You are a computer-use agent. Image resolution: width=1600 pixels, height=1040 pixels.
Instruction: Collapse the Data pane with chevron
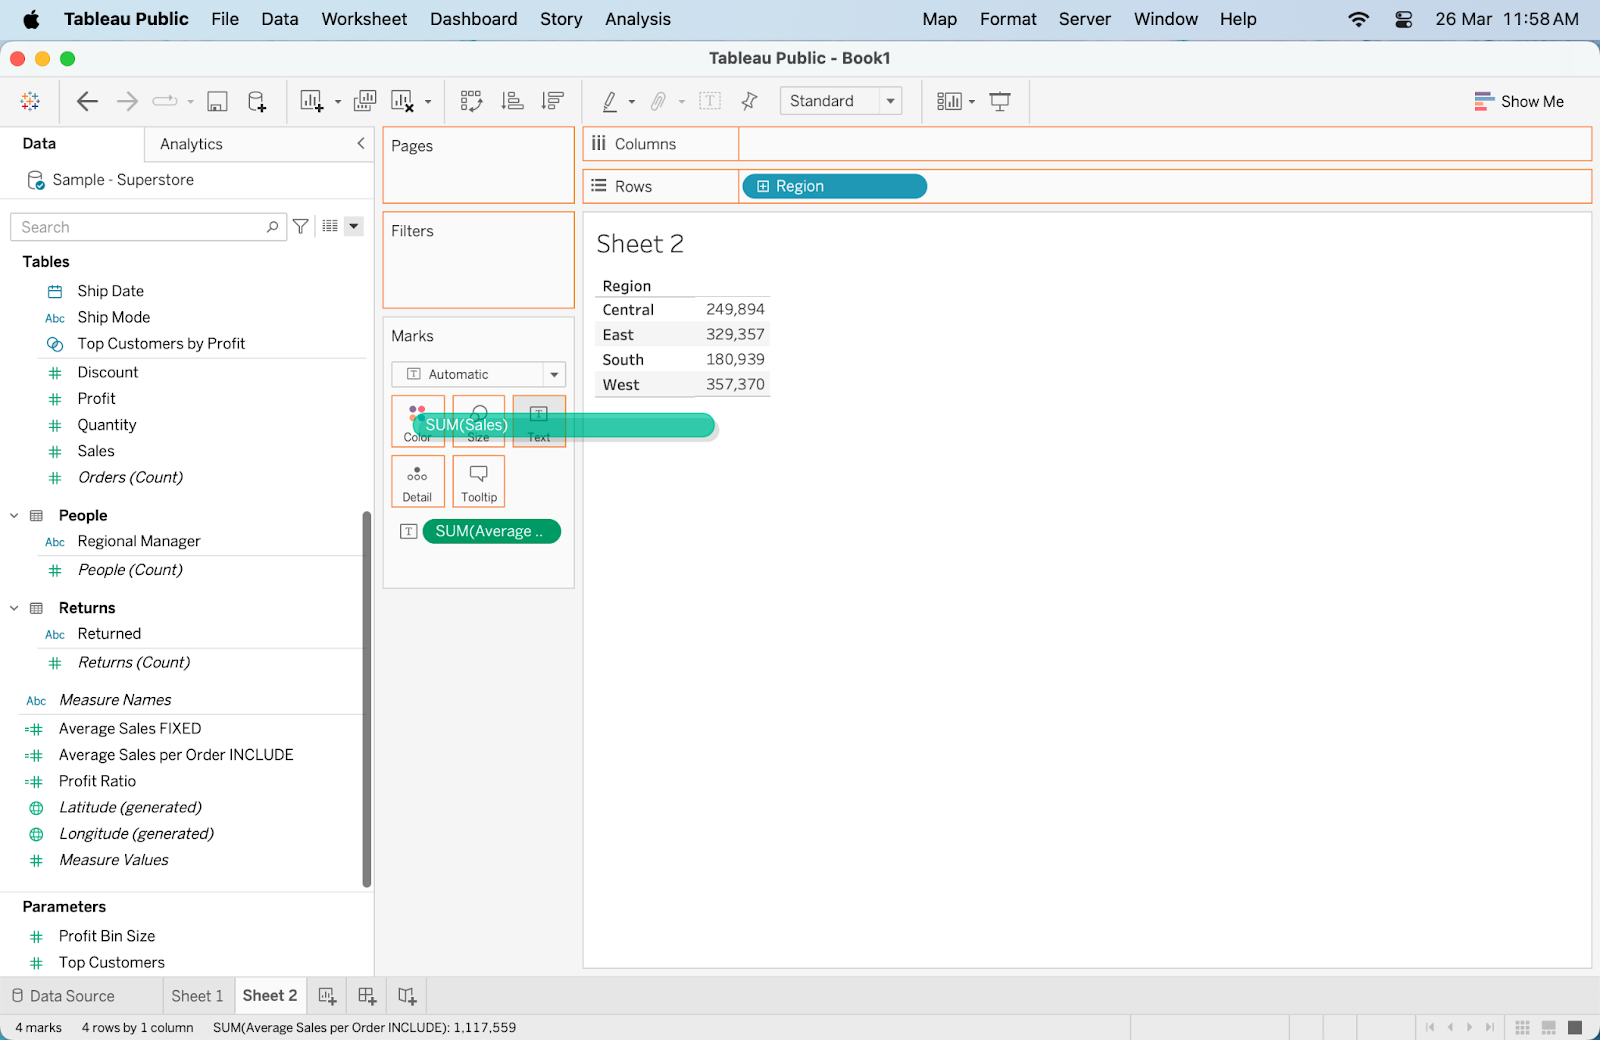361,144
